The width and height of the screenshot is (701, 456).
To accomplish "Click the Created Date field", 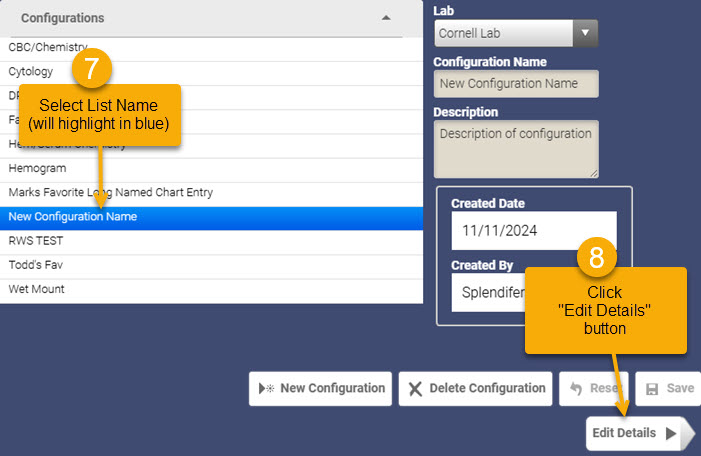I will (534, 231).
